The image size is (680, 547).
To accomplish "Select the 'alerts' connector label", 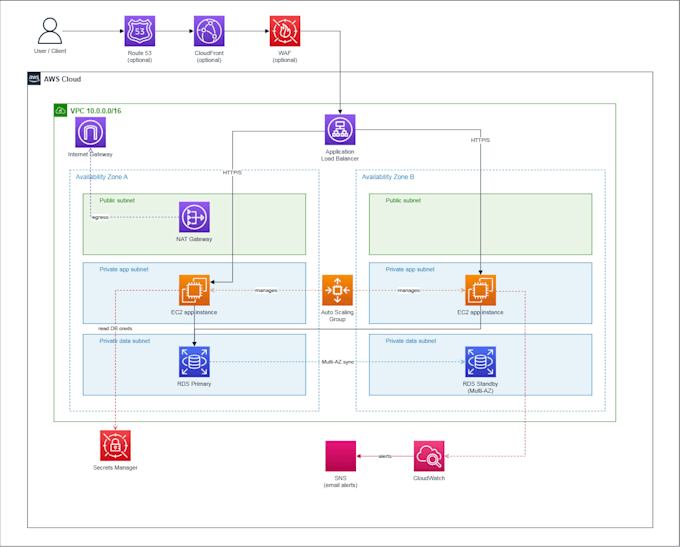I will 385,456.
